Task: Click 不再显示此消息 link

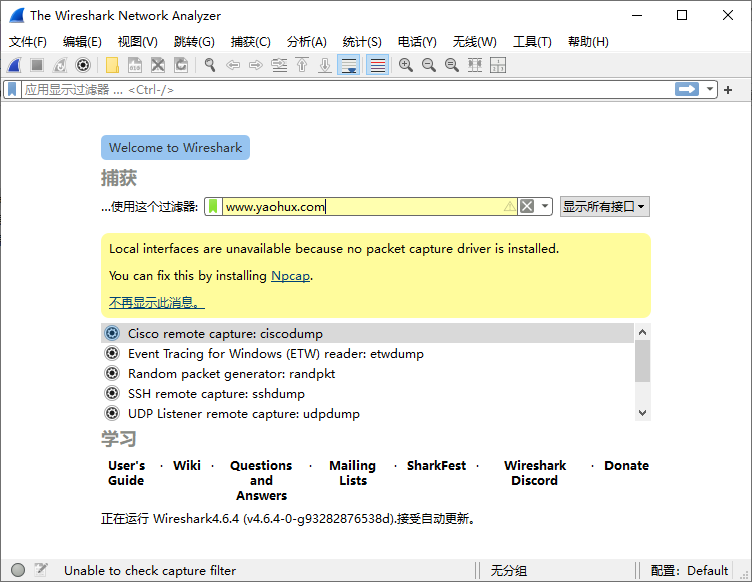Action: pyautogui.click(x=156, y=303)
